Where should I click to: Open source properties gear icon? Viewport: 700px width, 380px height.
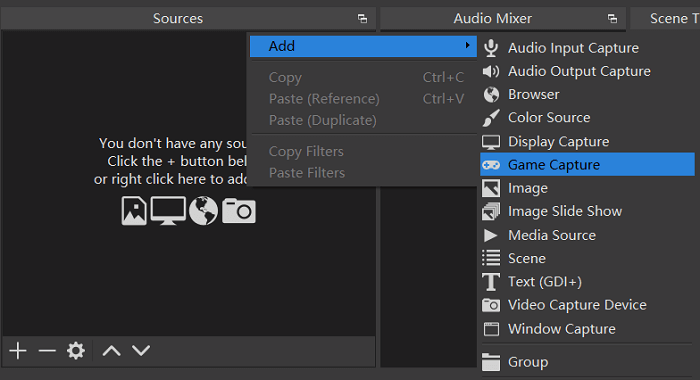point(76,351)
